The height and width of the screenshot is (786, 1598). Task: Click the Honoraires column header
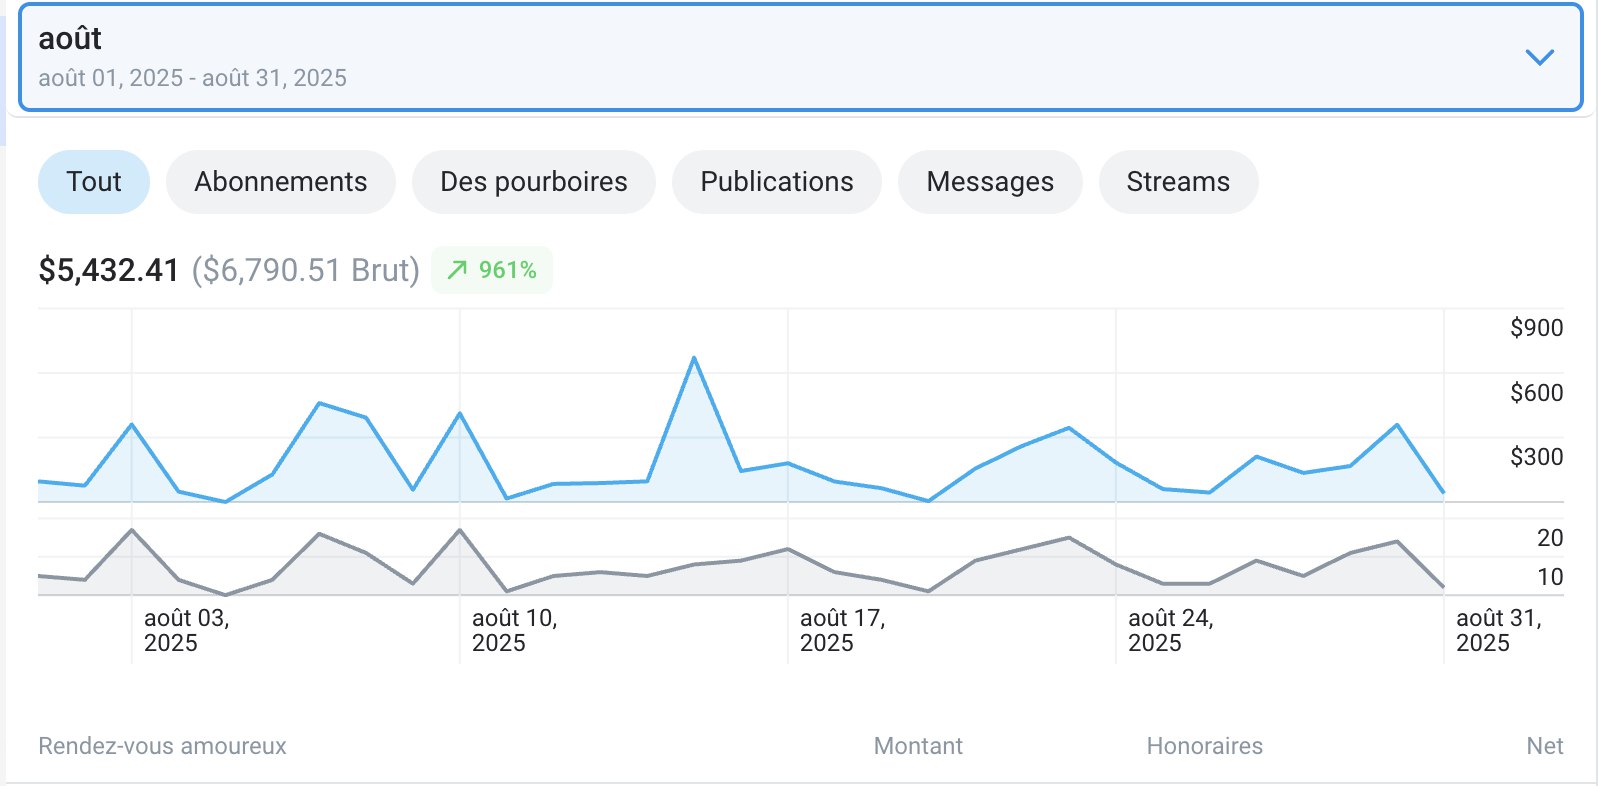[1204, 746]
